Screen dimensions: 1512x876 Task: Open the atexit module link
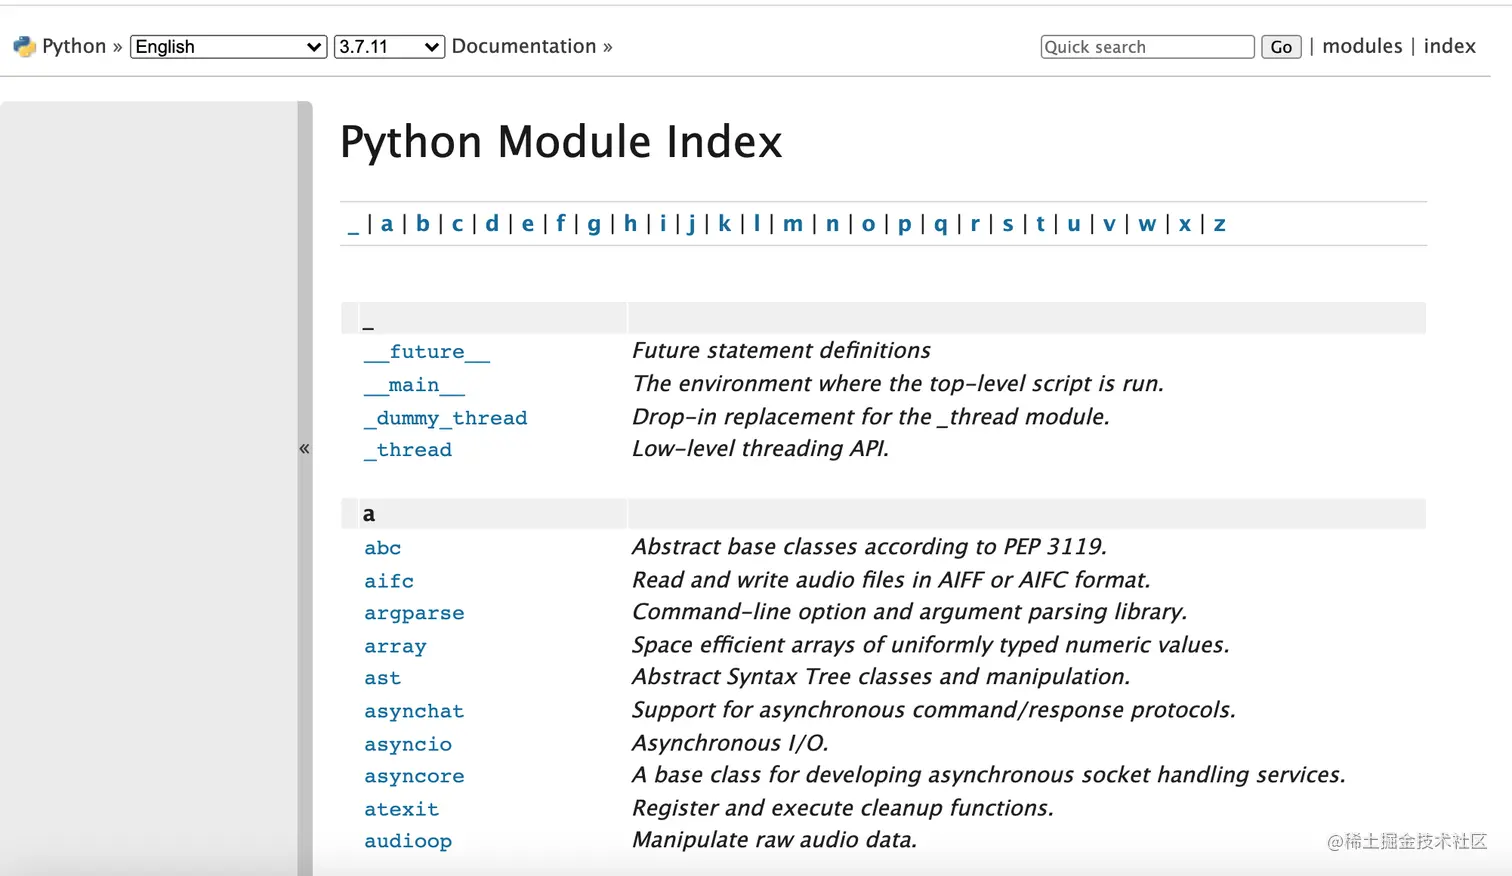click(401, 809)
